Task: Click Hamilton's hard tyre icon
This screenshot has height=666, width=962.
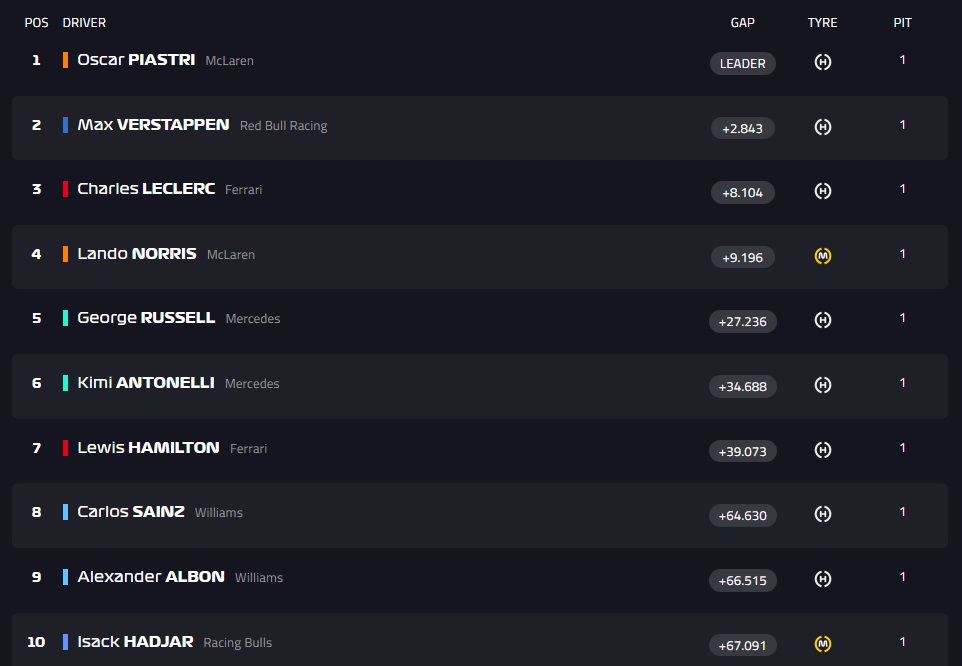Action: (x=822, y=450)
